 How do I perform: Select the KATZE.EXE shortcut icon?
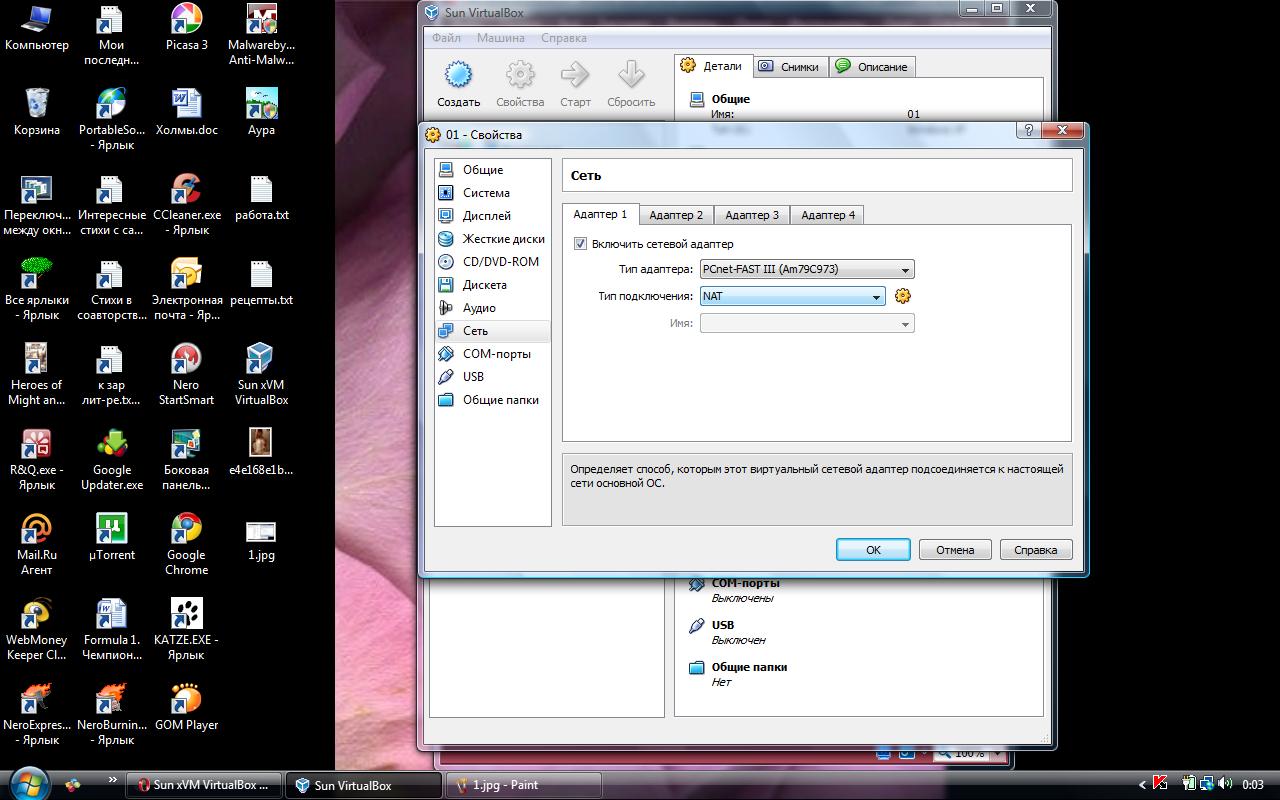coord(186,629)
